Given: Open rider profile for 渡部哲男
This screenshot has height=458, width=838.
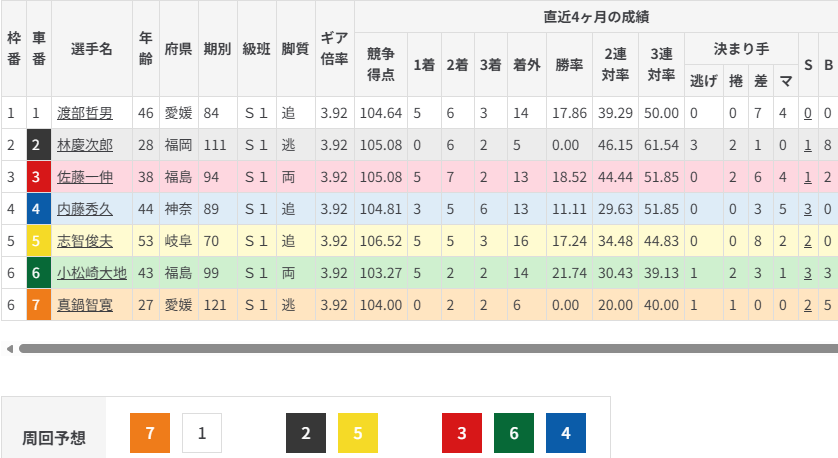Looking at the screenshot, I should (85, 113).
